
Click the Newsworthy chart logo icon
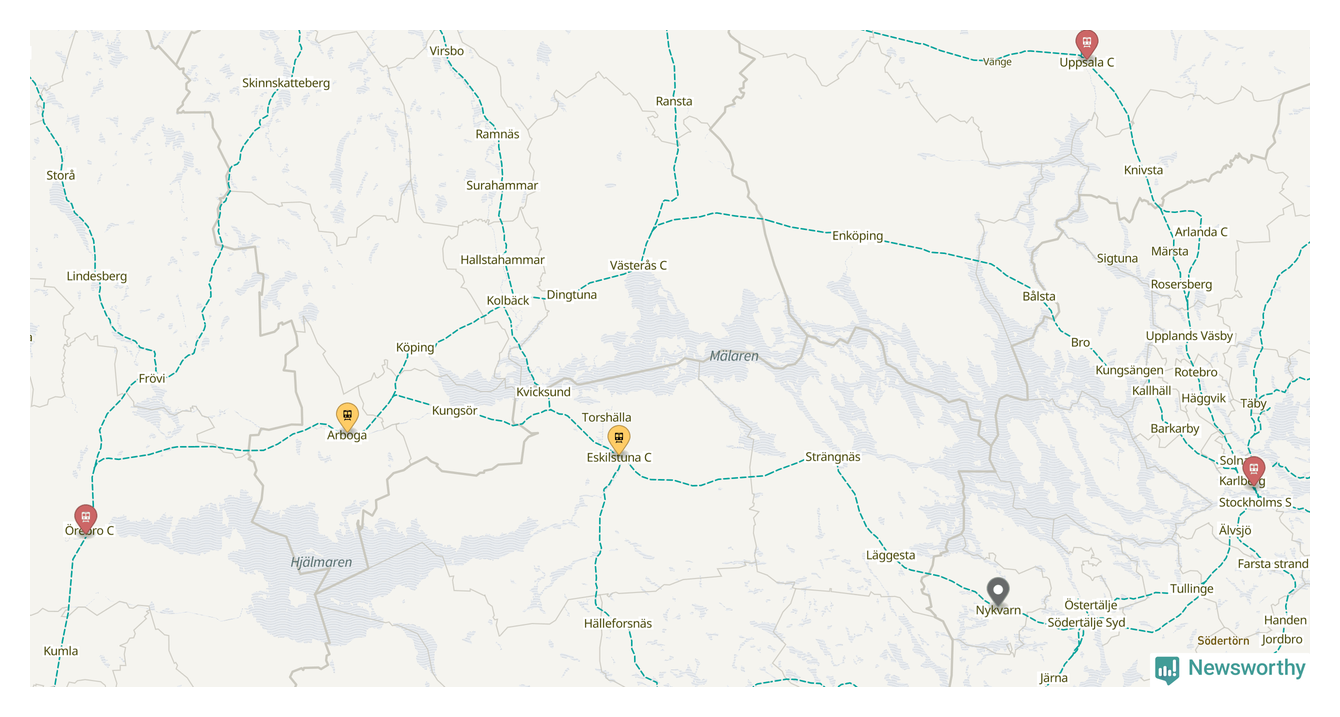[1167, 669]
